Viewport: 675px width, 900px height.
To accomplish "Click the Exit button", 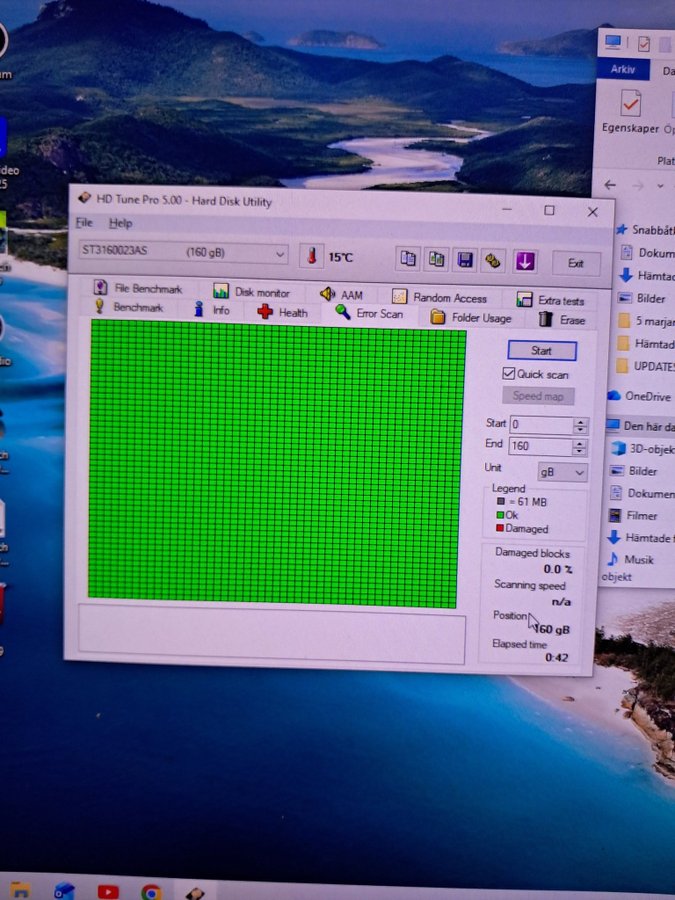I will tap(576, 263).
